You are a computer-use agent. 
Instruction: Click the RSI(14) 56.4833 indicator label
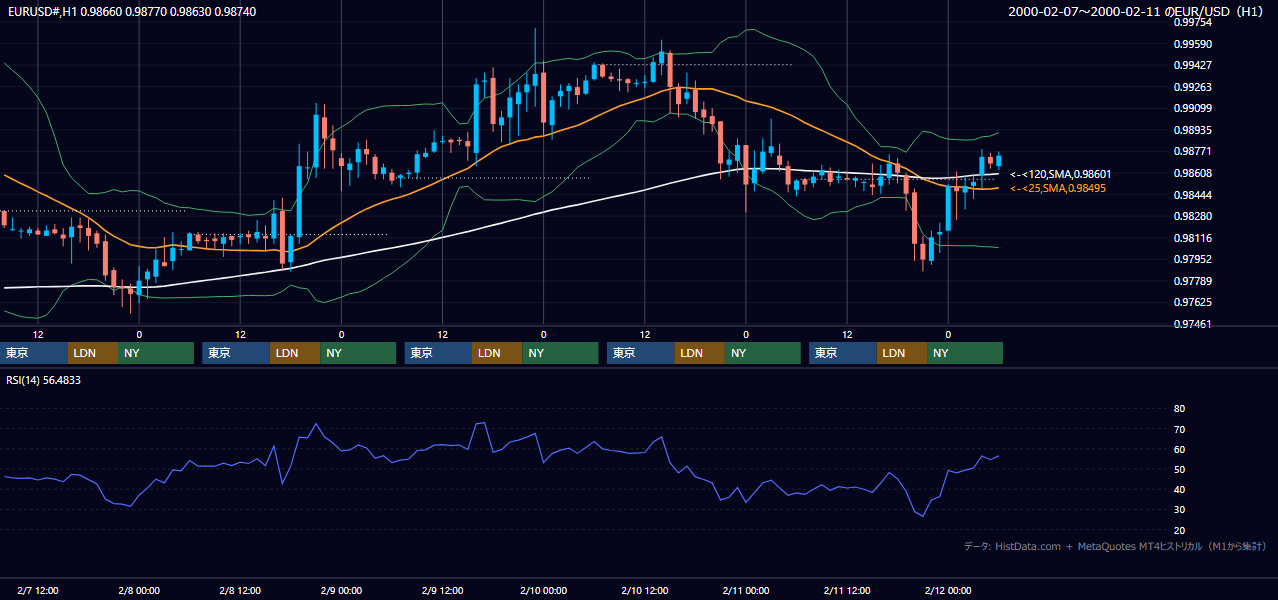coord(43,380)
